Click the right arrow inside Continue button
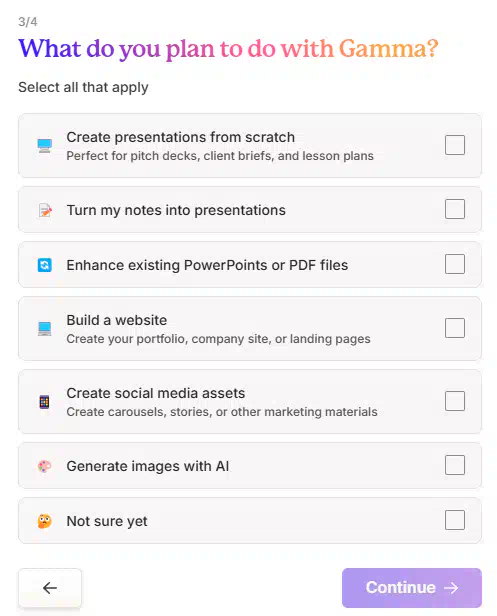497x616 pixels. point(451,588)
